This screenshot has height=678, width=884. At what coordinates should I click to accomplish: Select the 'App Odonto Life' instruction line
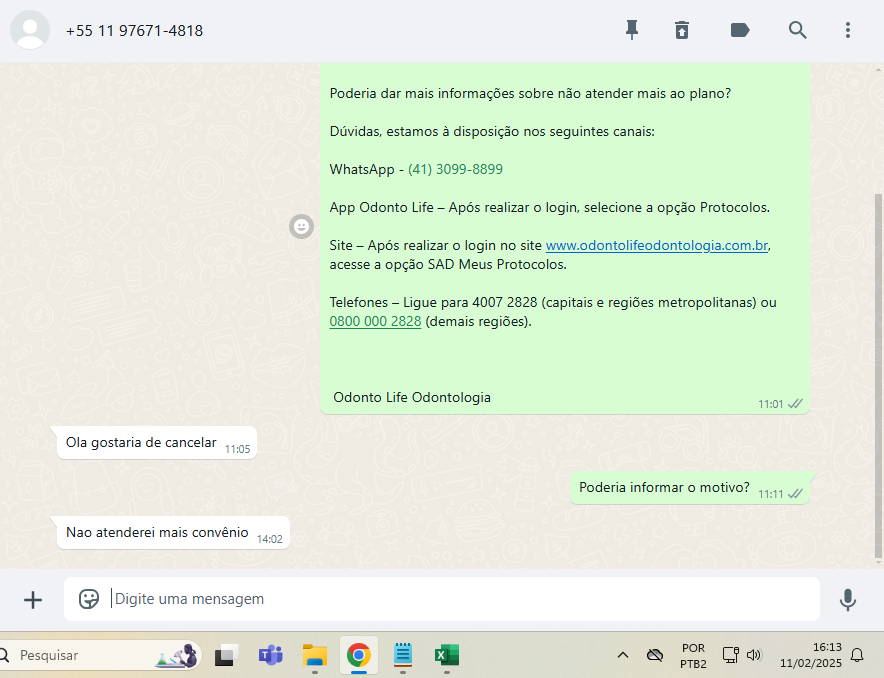pyautogui.click(x=550, y=207)
